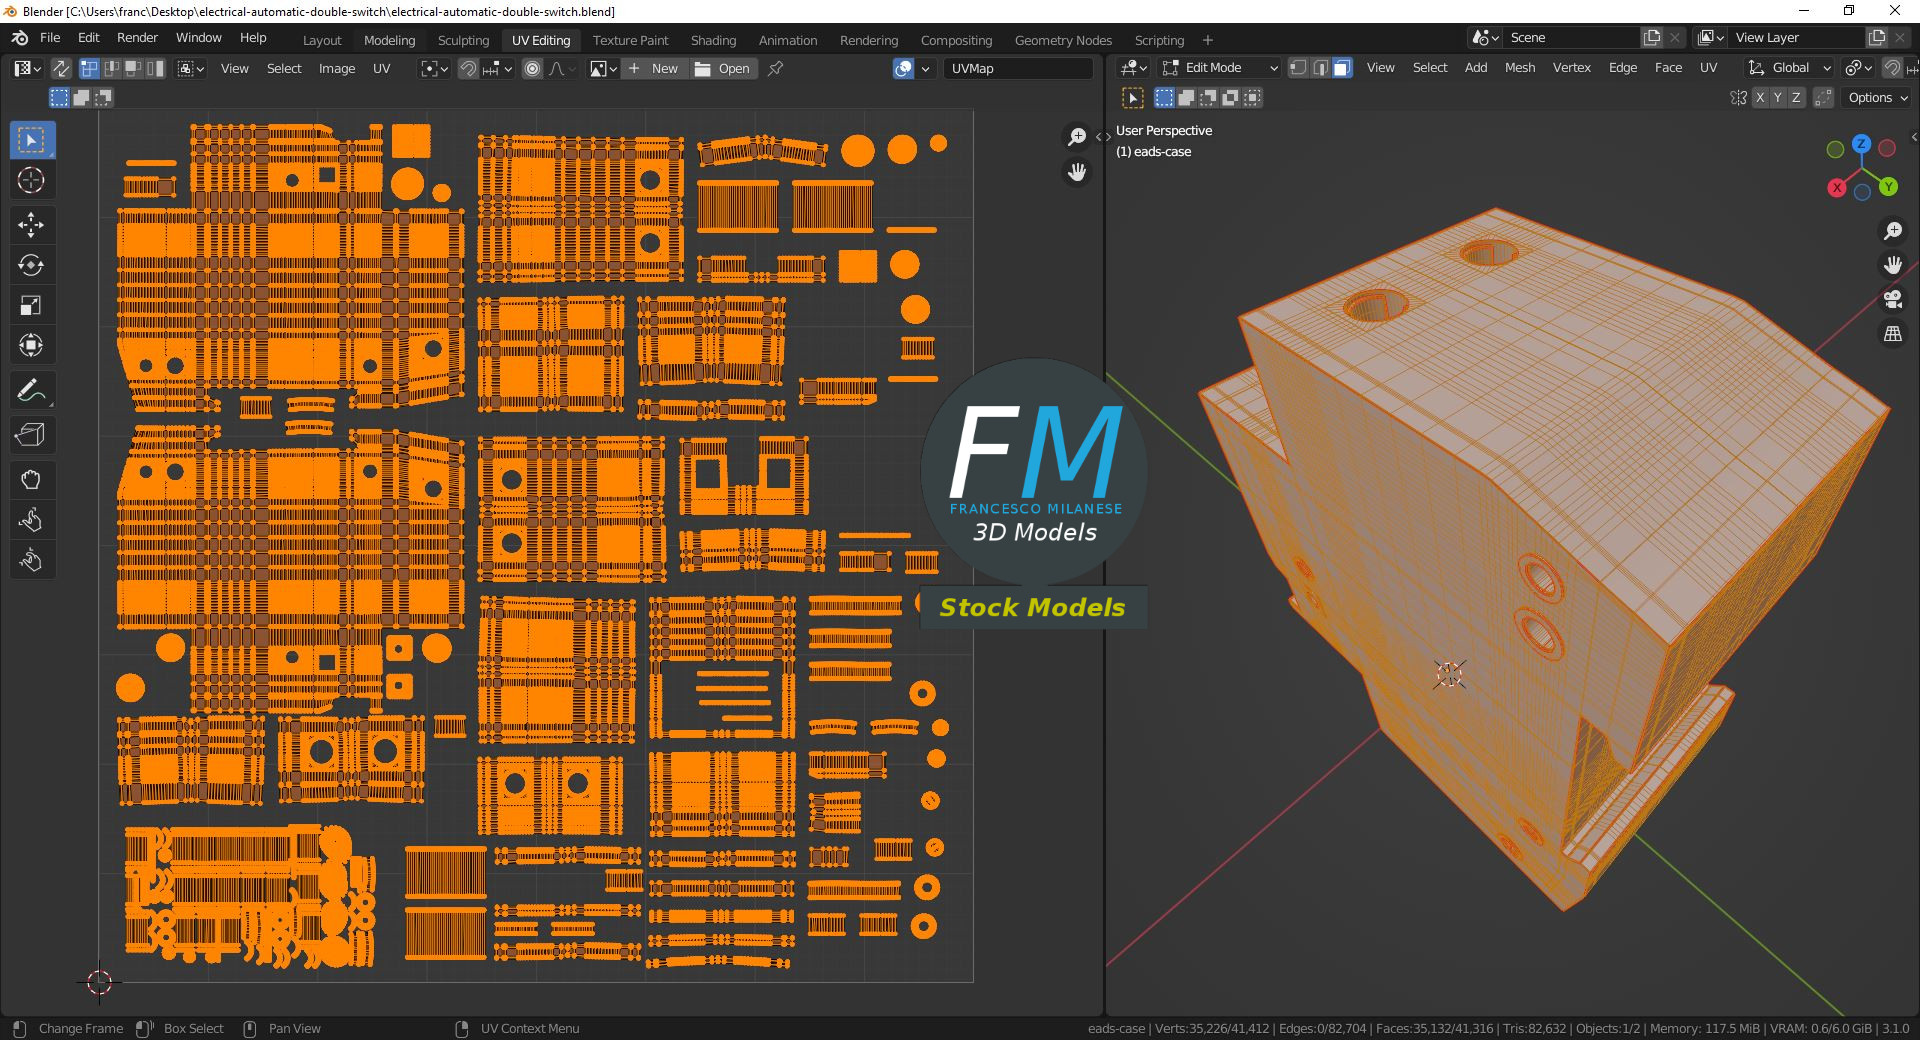Enable UV island selection mode
Image resolution: width=1920 pixels, height=1040 pixels.
[156, 69]
